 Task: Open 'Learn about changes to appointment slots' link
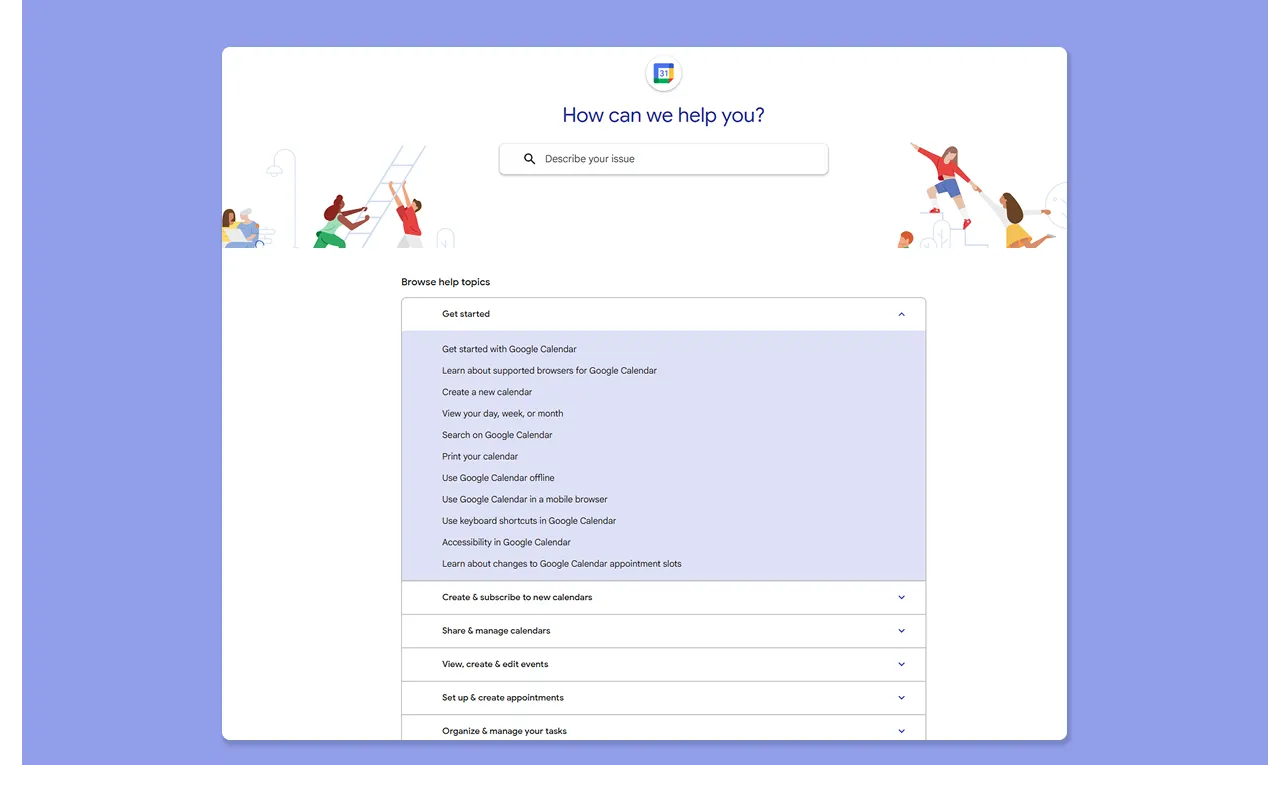562,564
